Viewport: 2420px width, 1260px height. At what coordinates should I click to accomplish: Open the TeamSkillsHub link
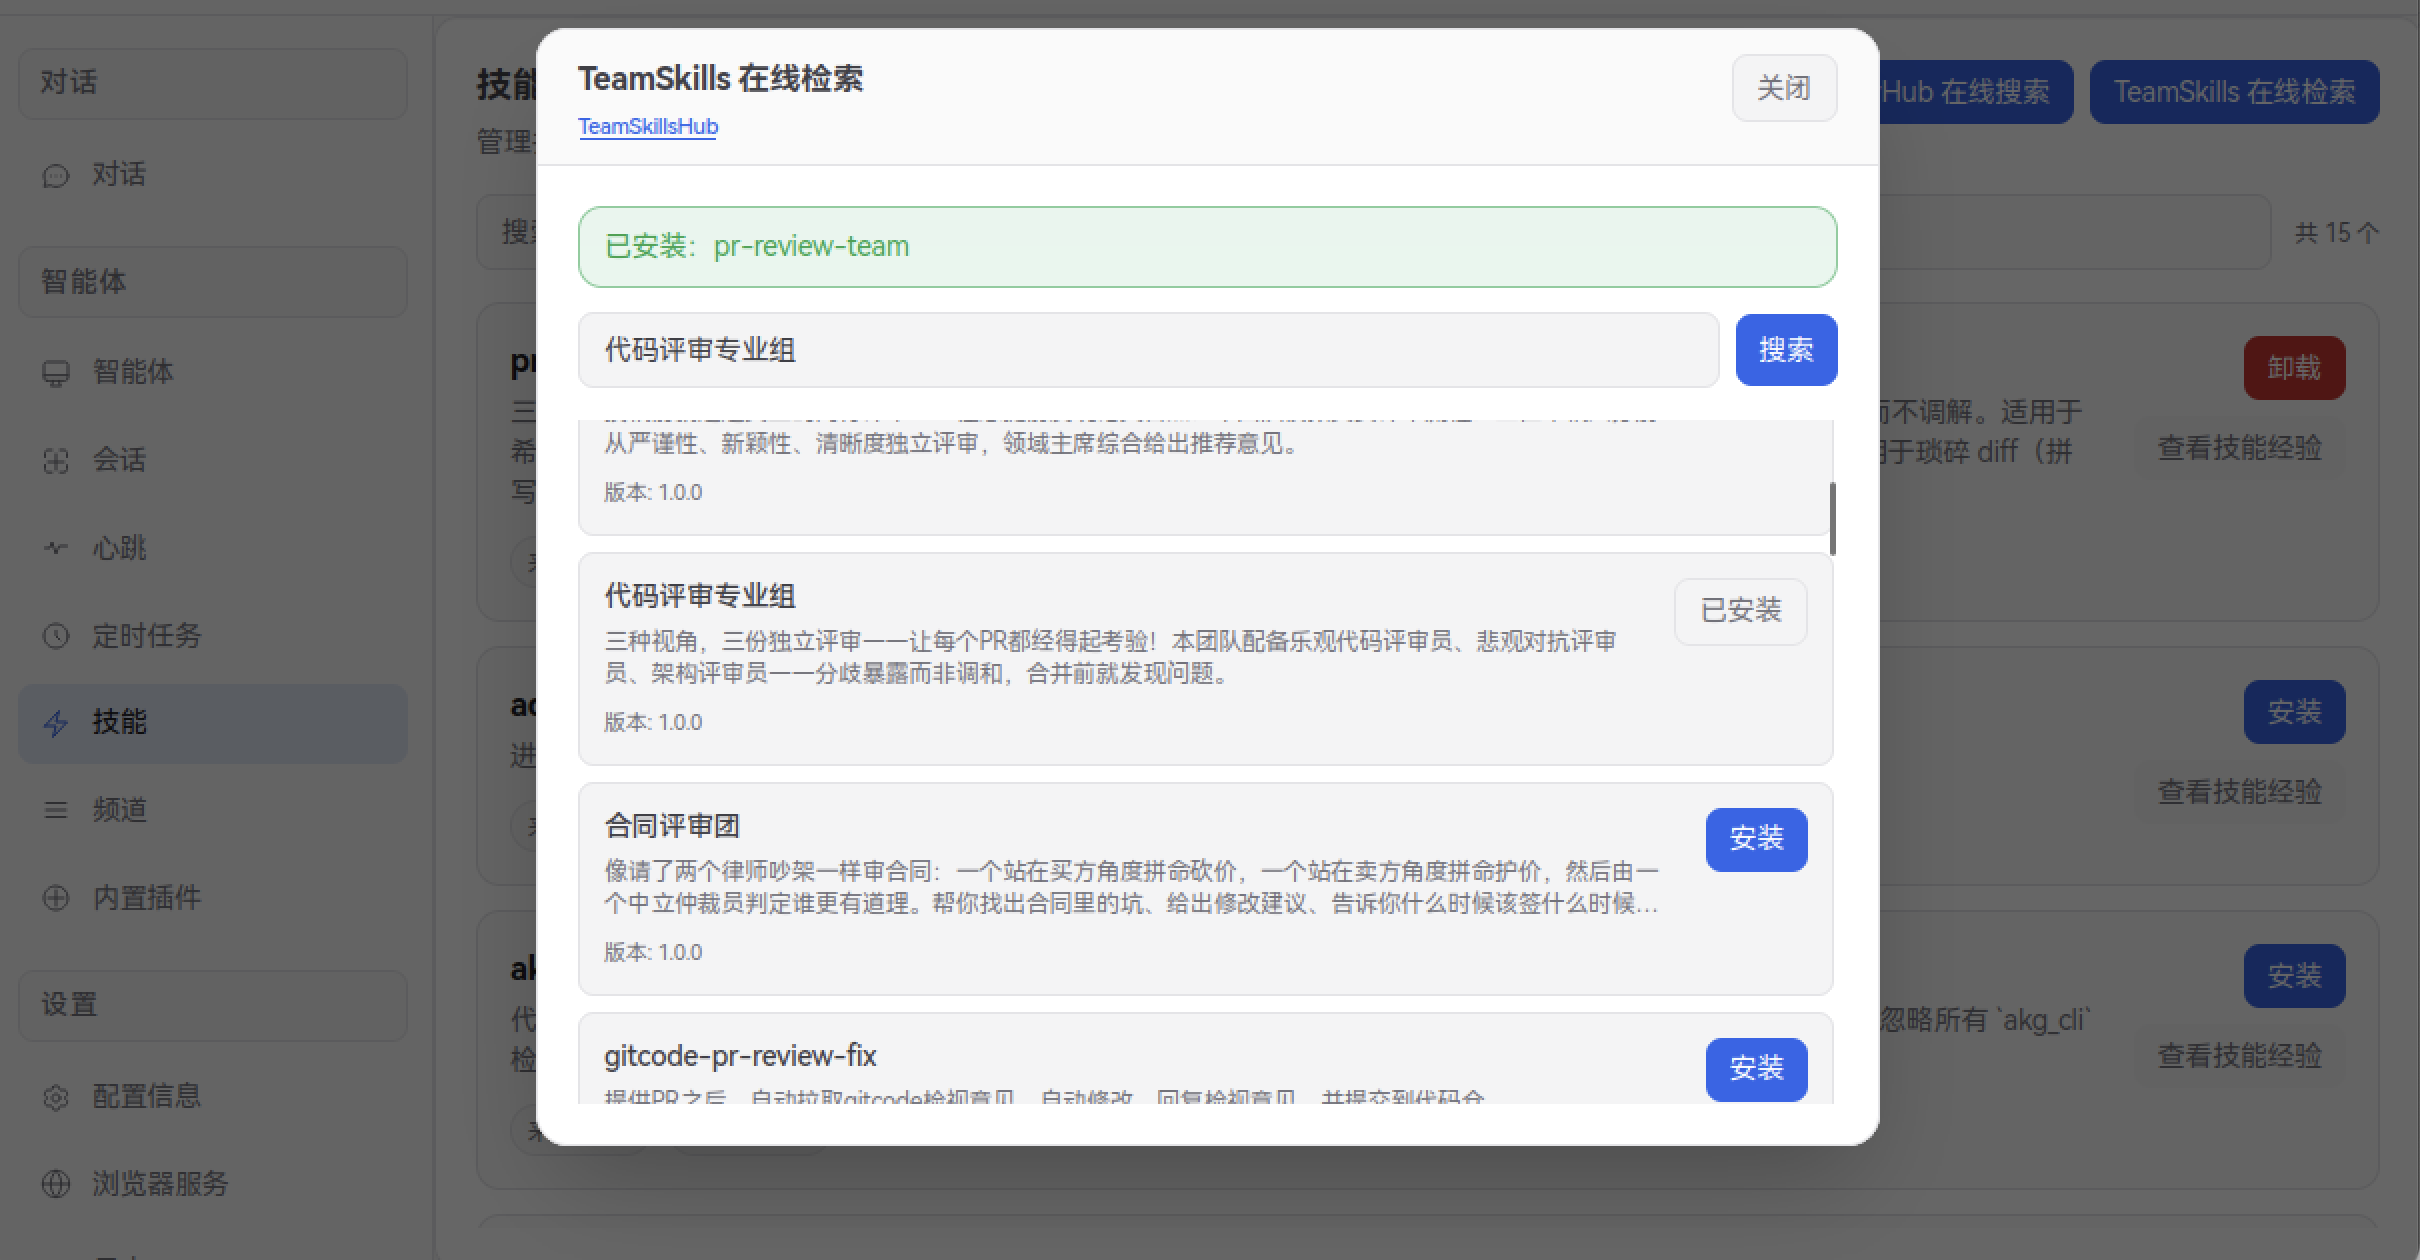[648, 127]
